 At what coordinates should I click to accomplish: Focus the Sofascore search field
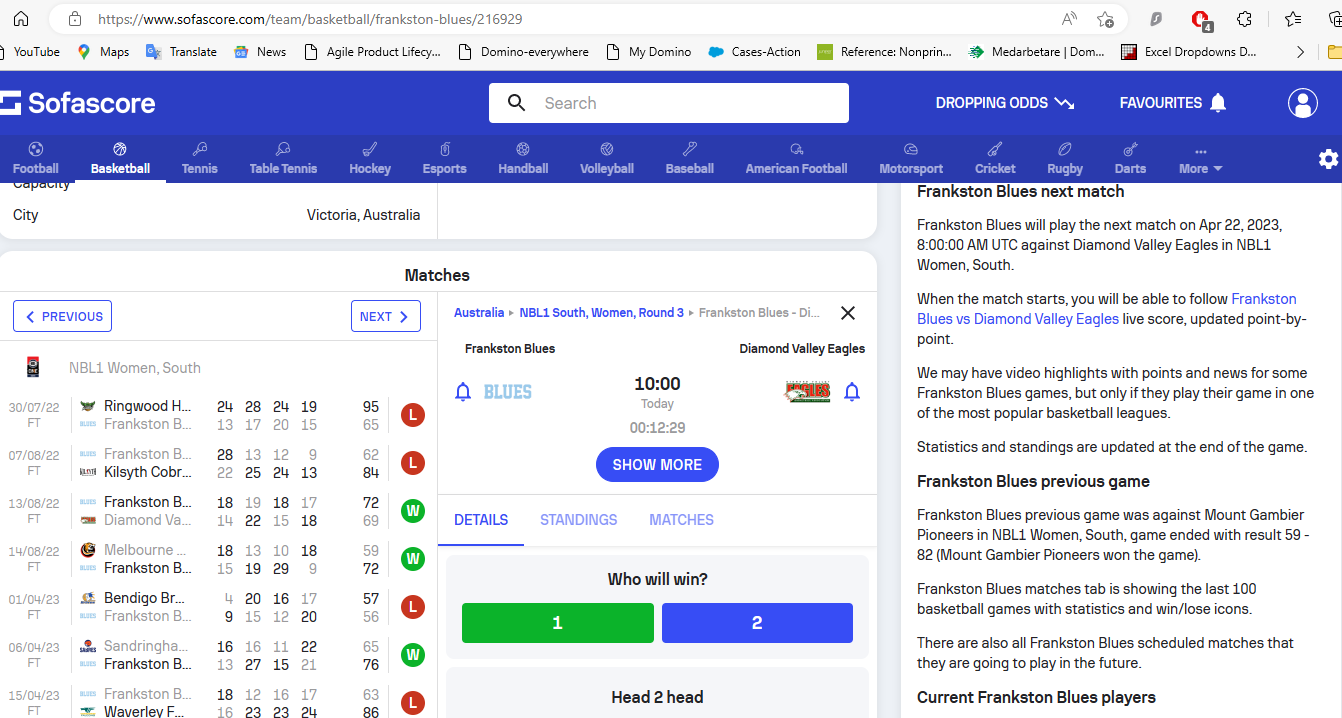[669, 103]
